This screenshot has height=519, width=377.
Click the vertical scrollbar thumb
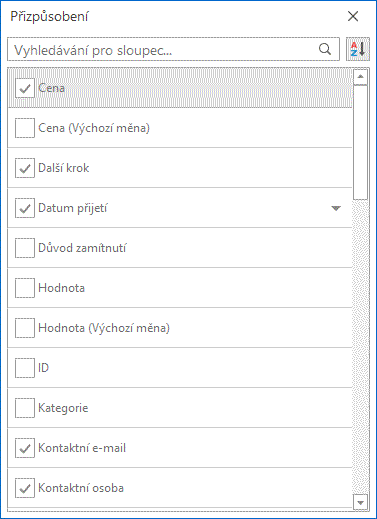pos(360,142)
